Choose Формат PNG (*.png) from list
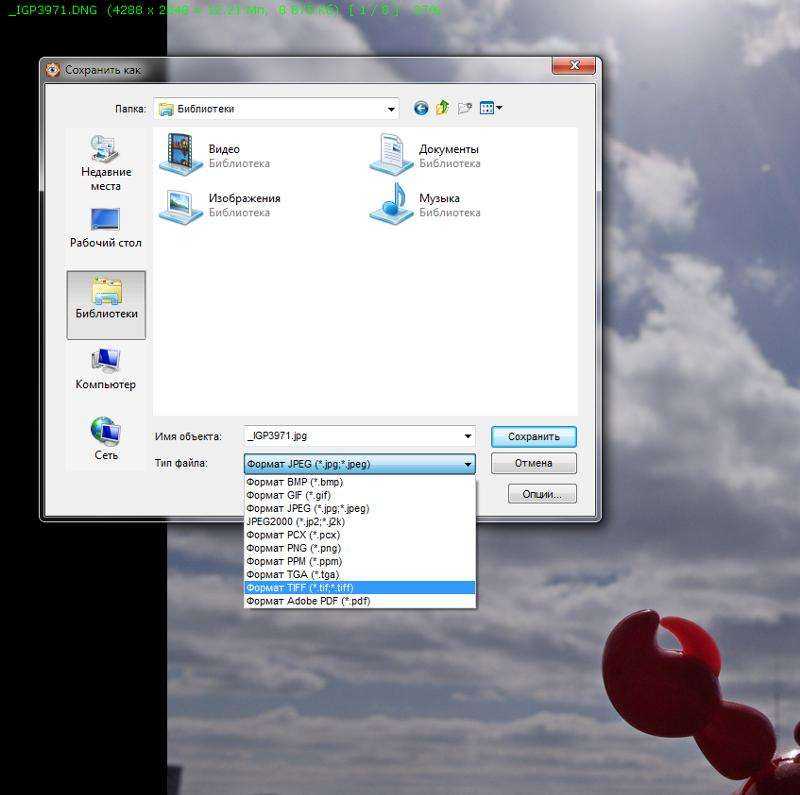Image resolution: width=800 pixels, height=795 pixels. coord(360,549)
